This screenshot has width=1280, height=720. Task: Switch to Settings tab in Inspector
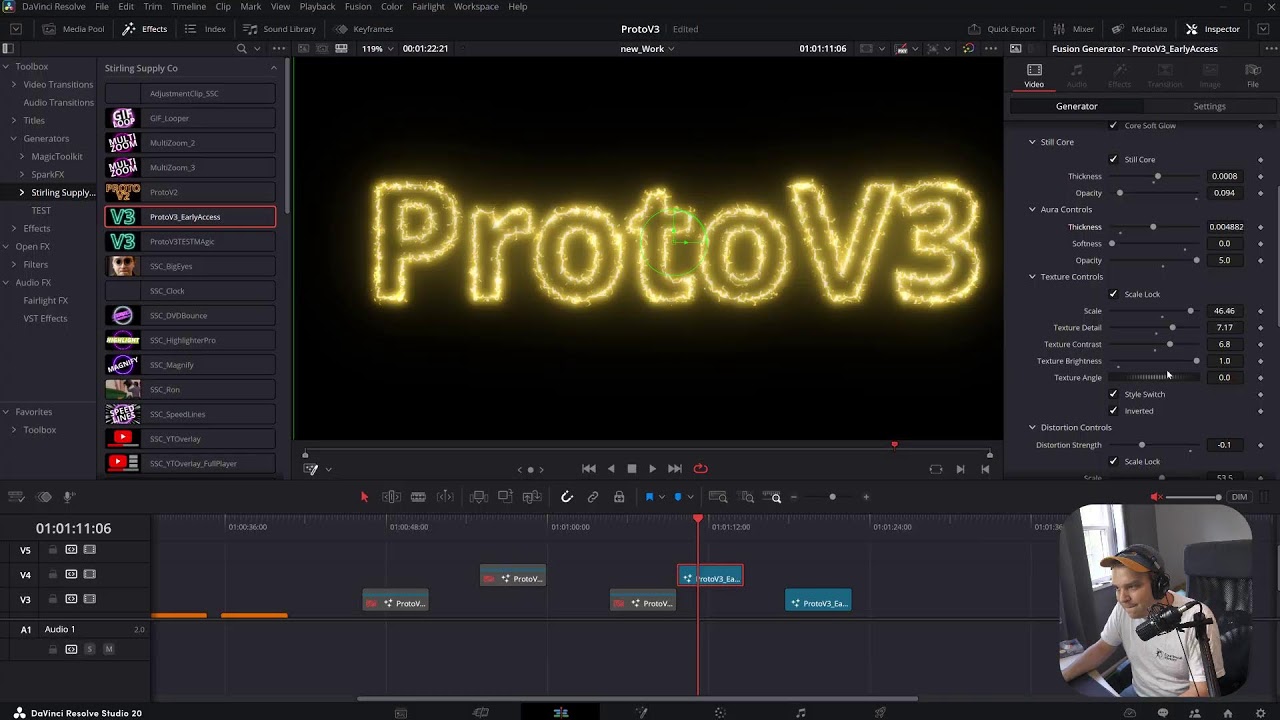pos(1209,106)
